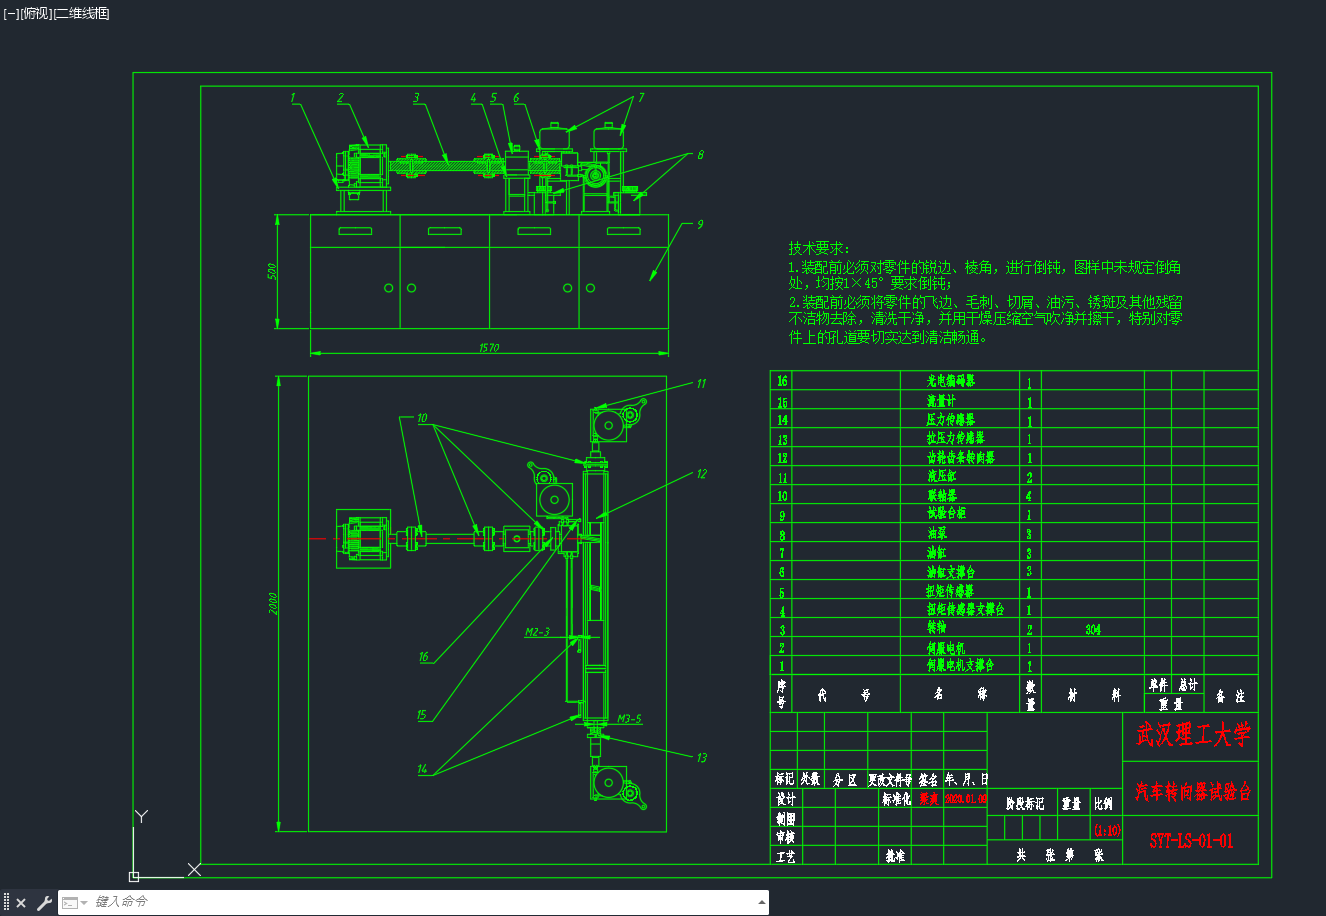Screen dimensions: 1326x916
Task: Select the drawing name 汽车转向器试验台
Action: pyautogui.click(x=1192, y=792)
